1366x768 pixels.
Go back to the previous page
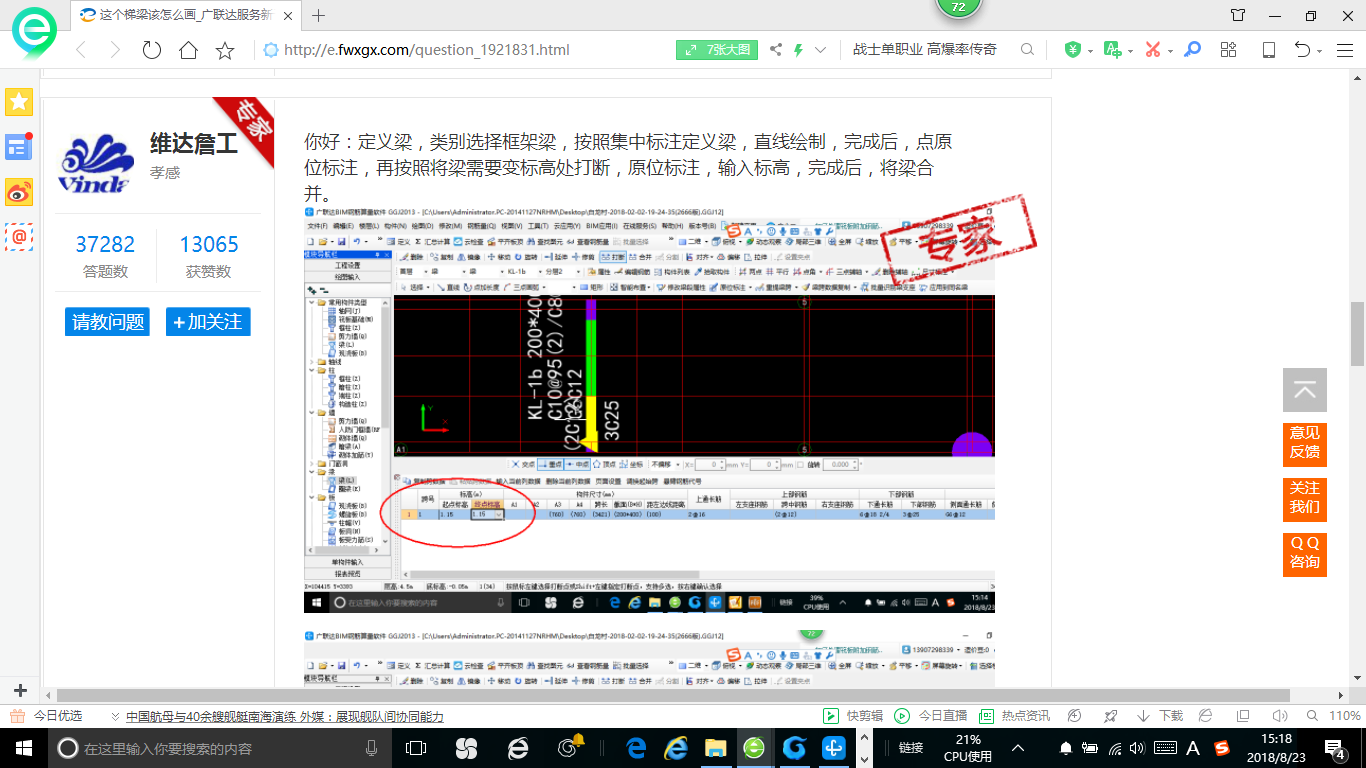coord(81,50)
